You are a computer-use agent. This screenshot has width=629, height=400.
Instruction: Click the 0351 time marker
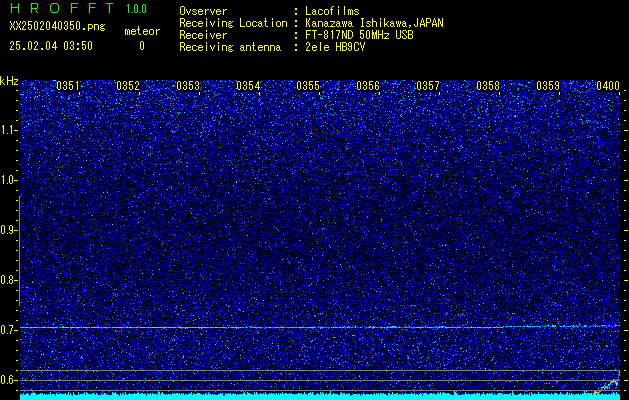click(68, 86)
